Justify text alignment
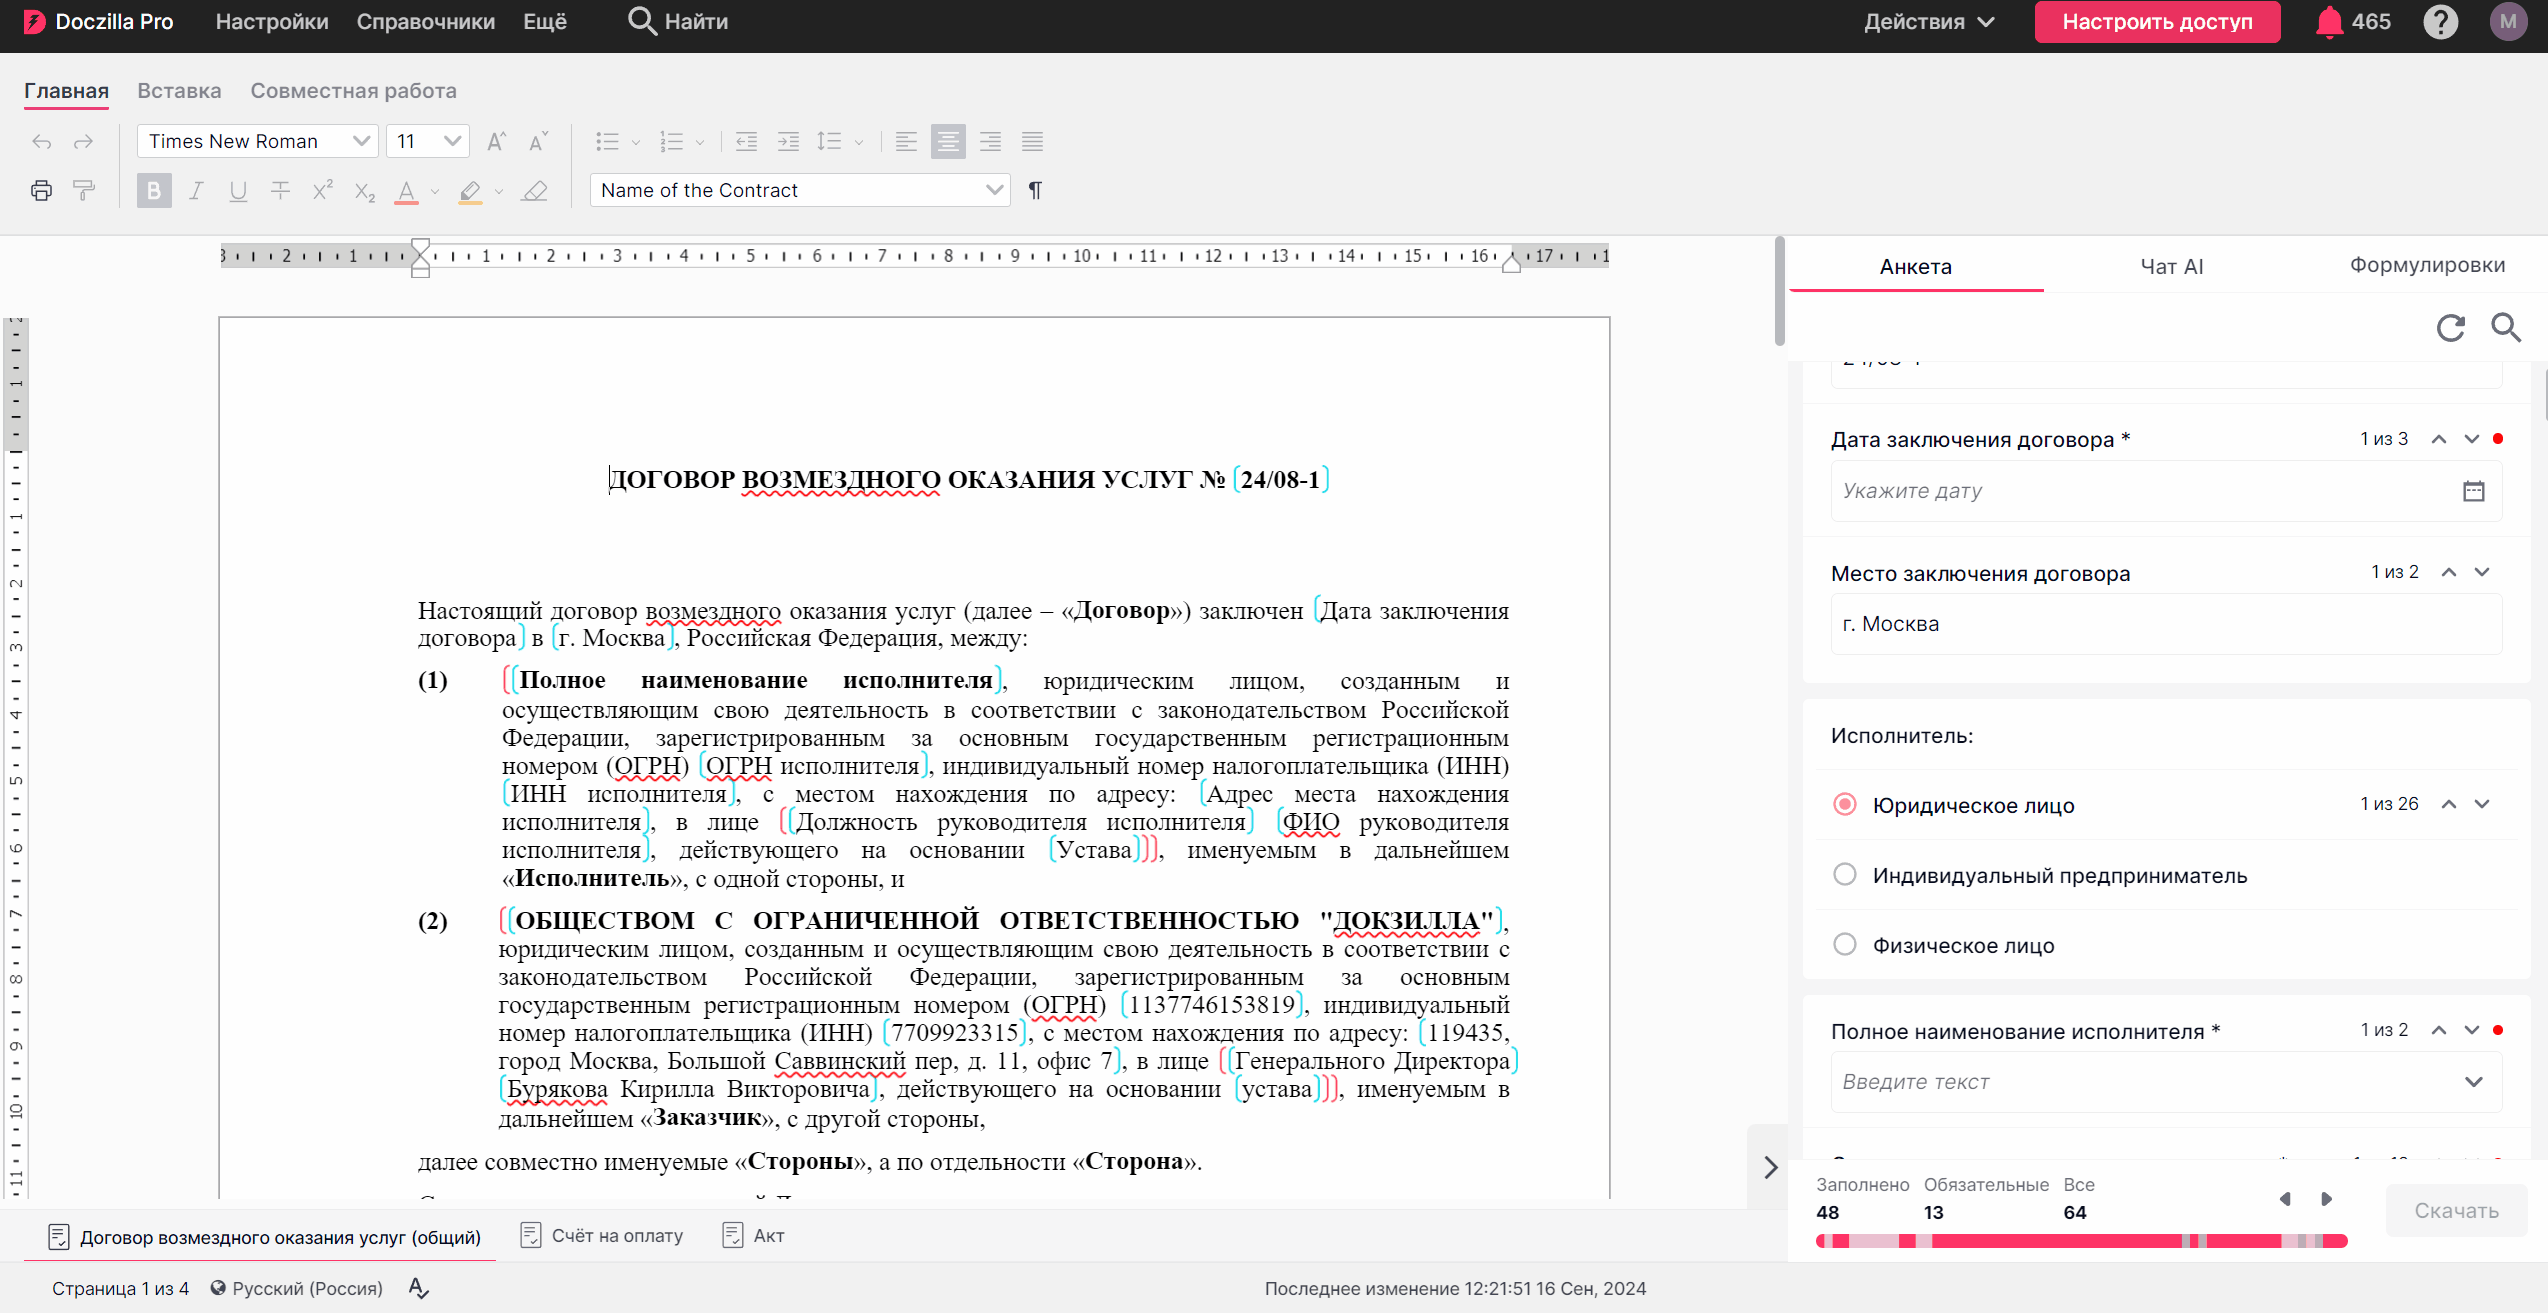 [x=1032, y=142]
